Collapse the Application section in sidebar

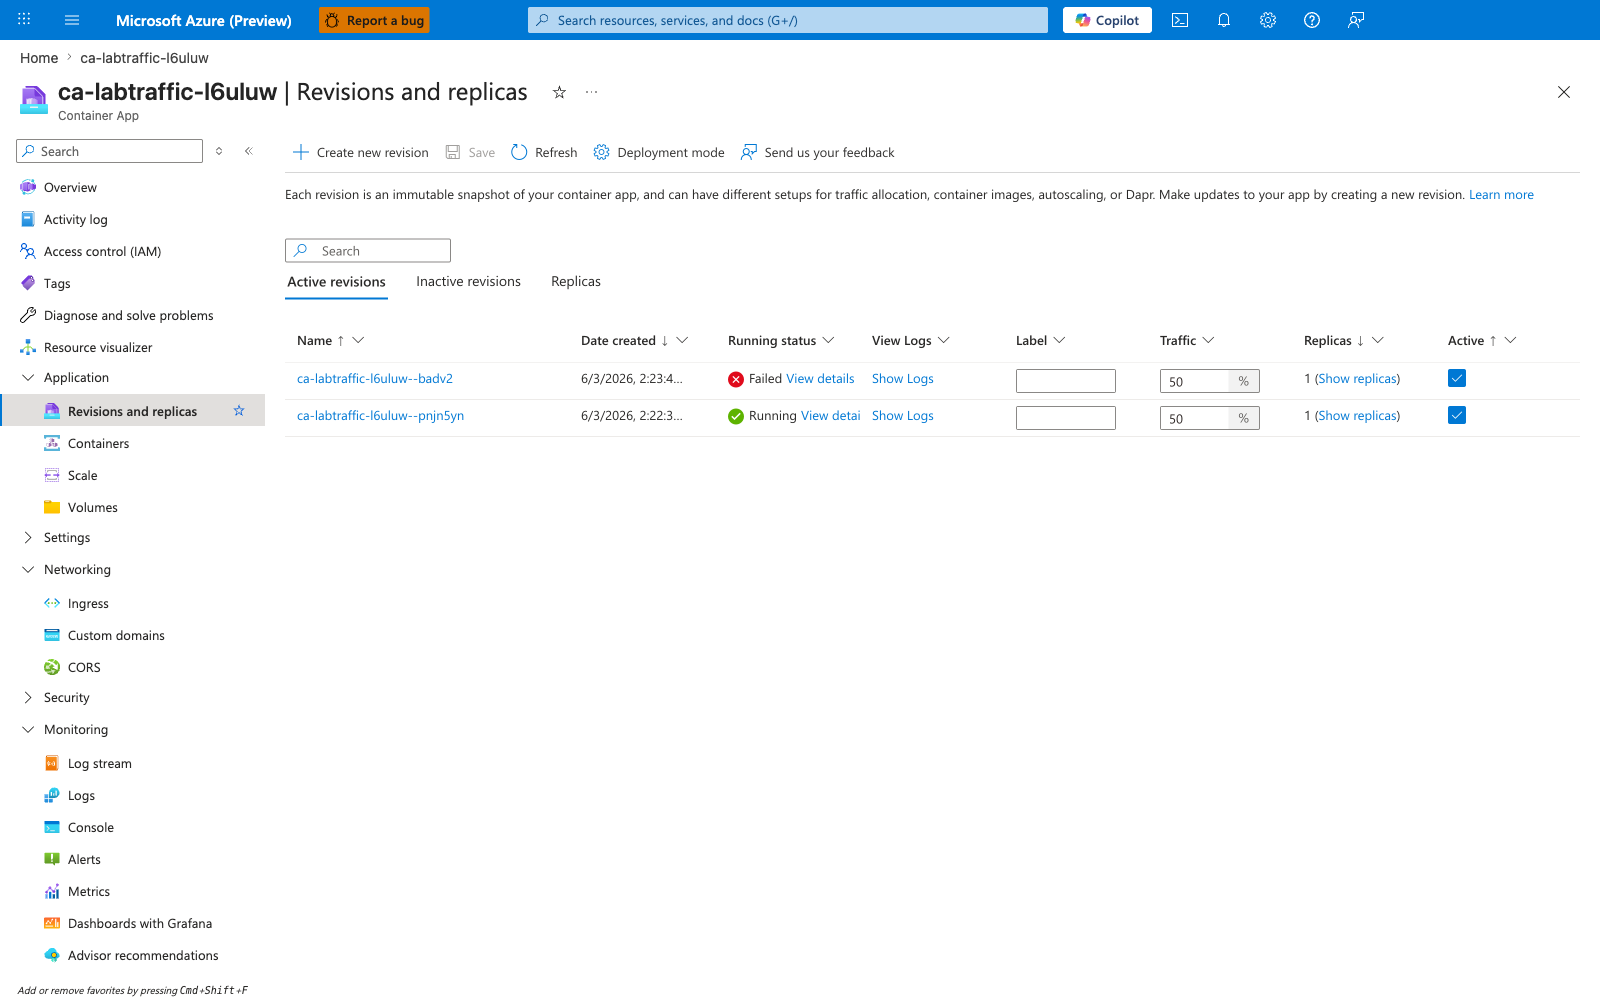click(28, 377)
